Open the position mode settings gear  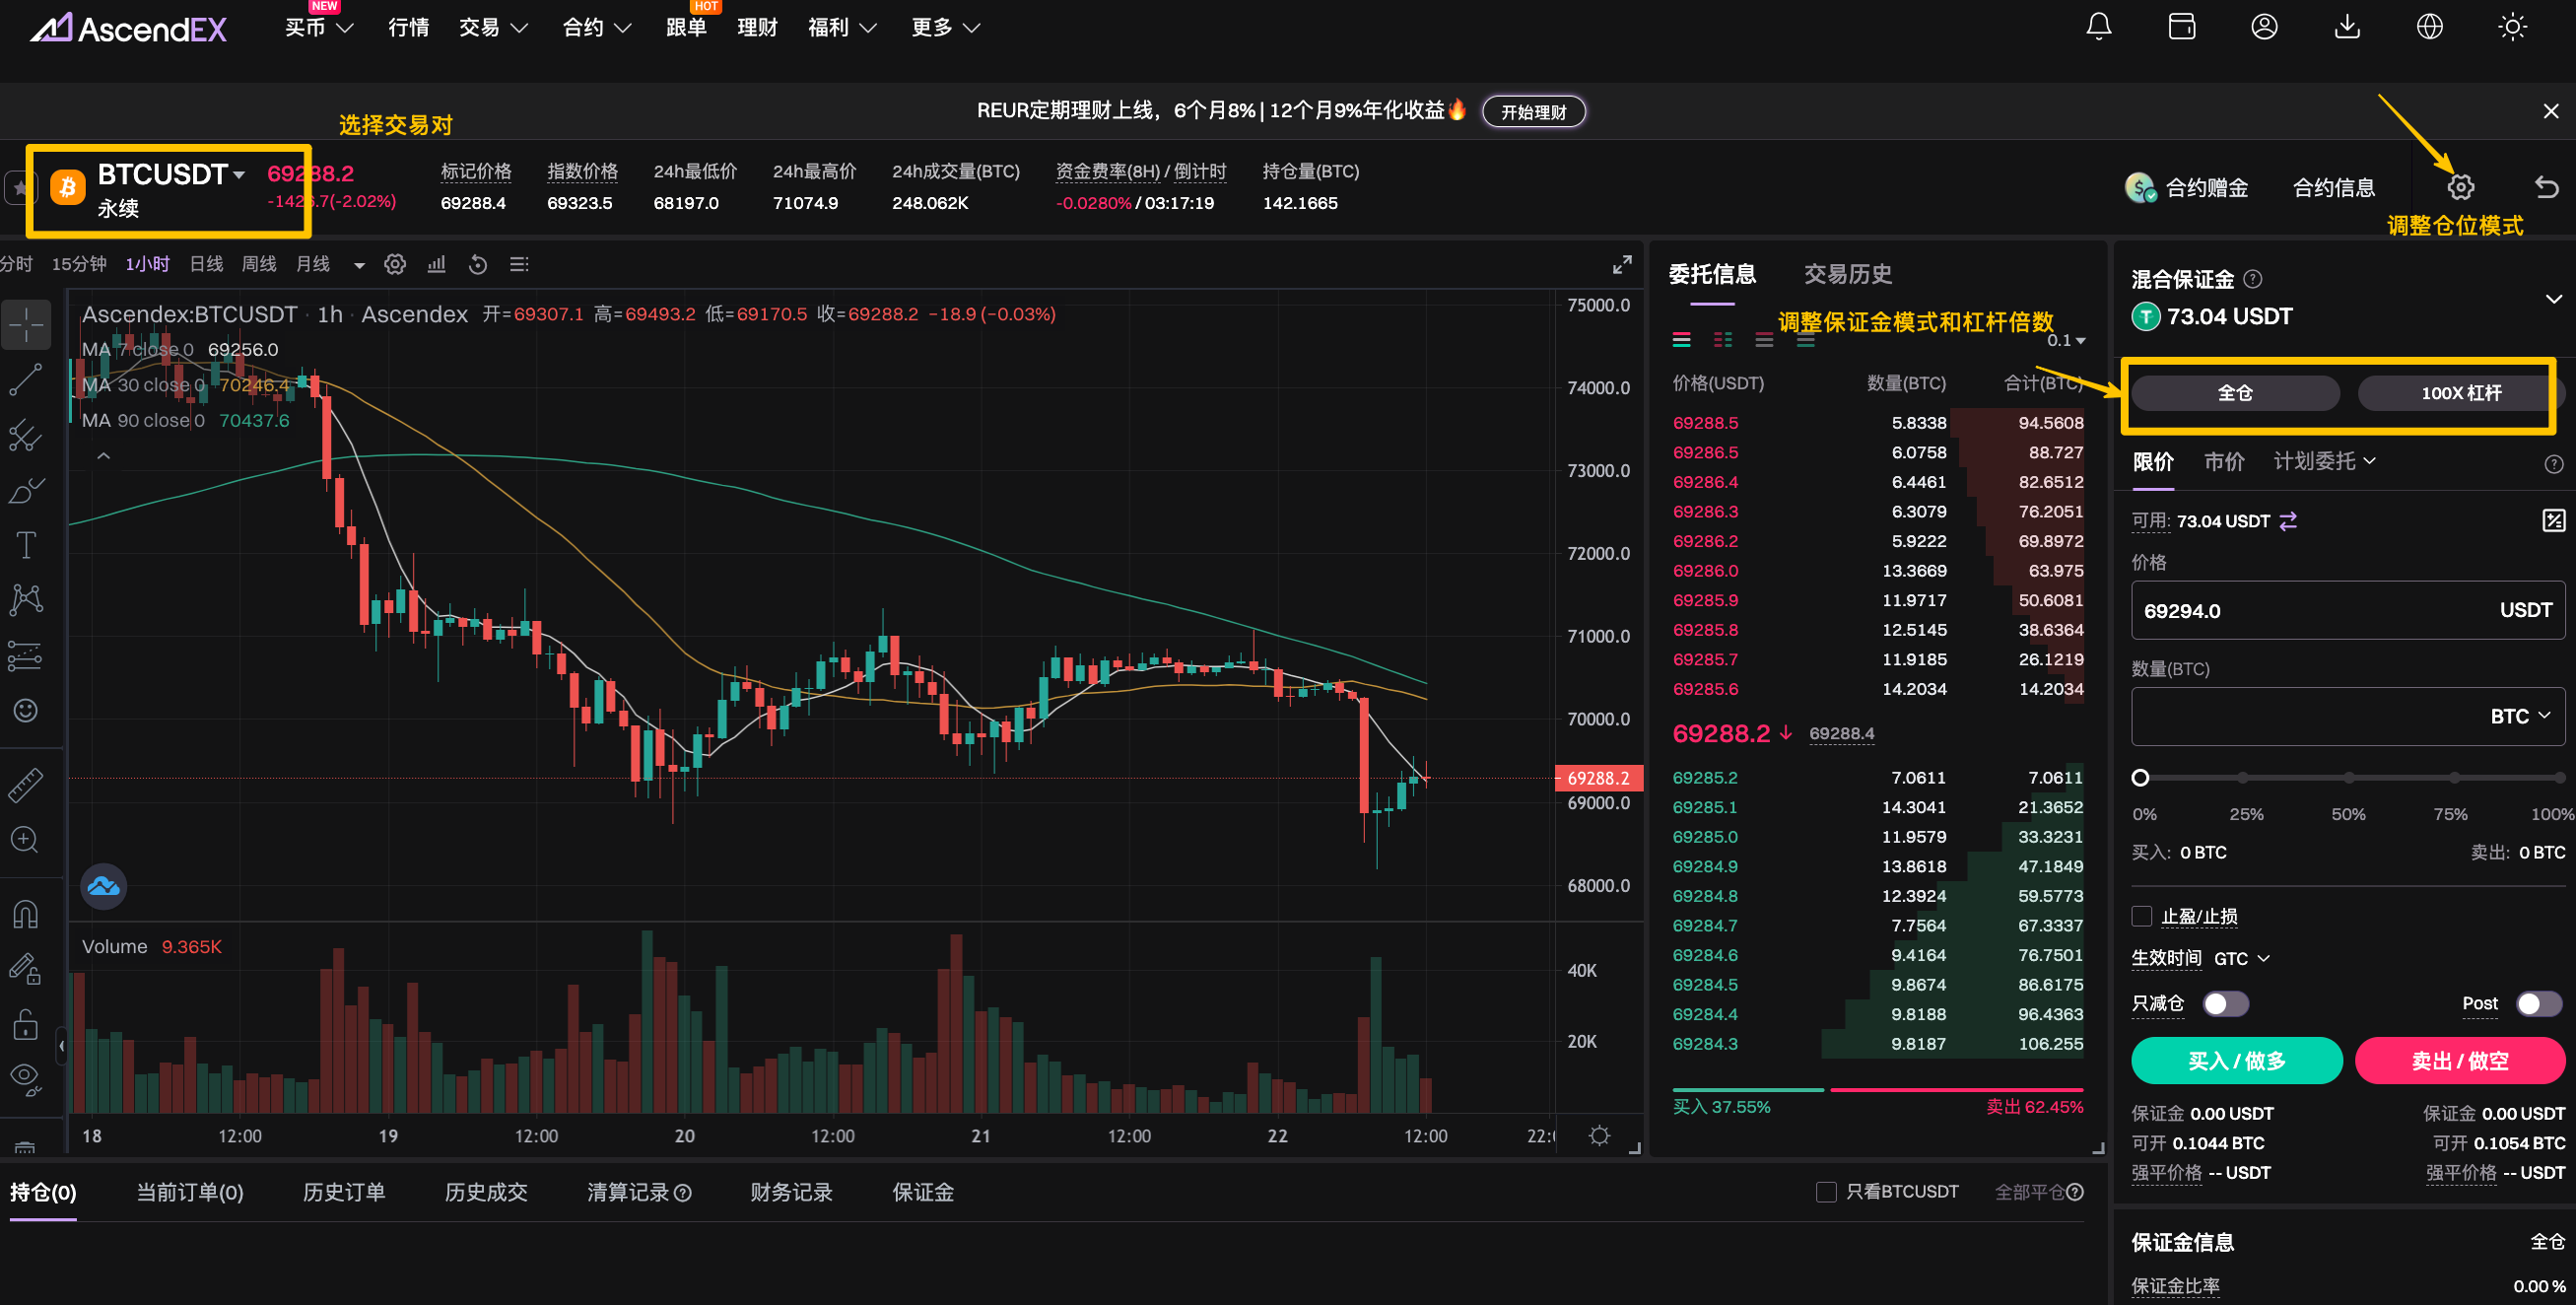pos(2460,187)
